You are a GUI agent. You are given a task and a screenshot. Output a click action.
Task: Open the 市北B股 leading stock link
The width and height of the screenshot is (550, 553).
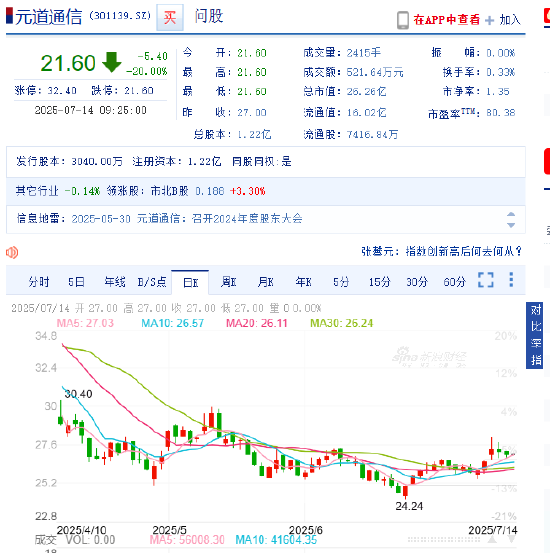coord(169,191)
